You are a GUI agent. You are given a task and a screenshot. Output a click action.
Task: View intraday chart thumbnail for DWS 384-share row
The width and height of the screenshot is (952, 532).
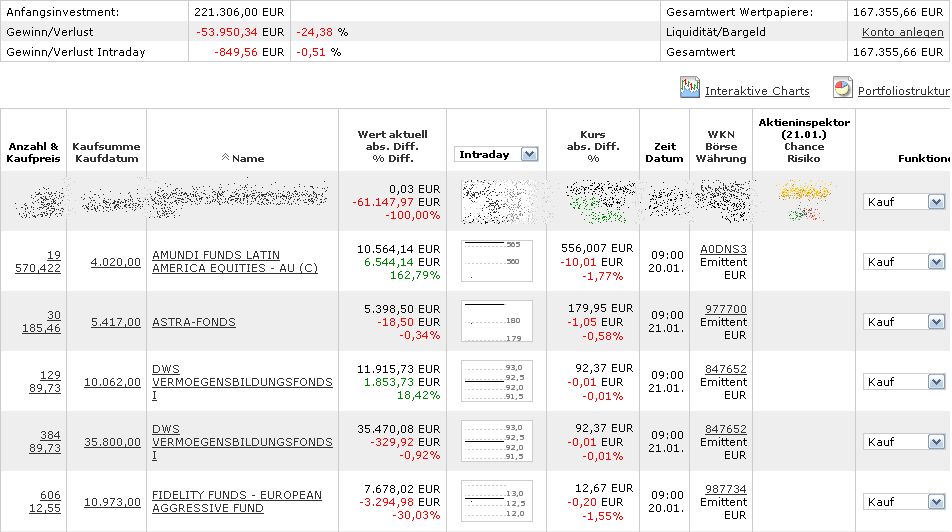coord(497,442)
